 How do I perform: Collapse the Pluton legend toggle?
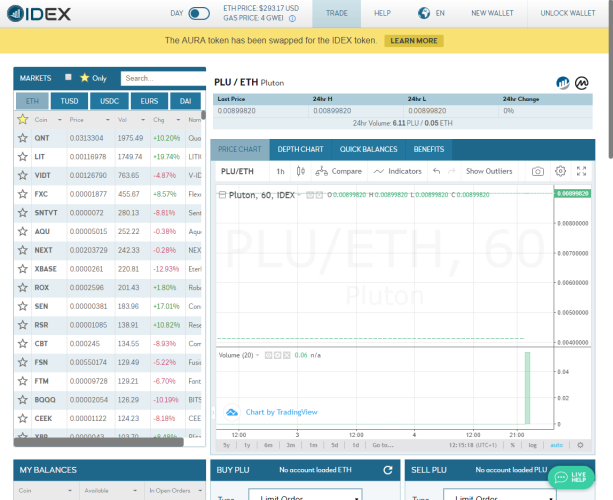222,195
